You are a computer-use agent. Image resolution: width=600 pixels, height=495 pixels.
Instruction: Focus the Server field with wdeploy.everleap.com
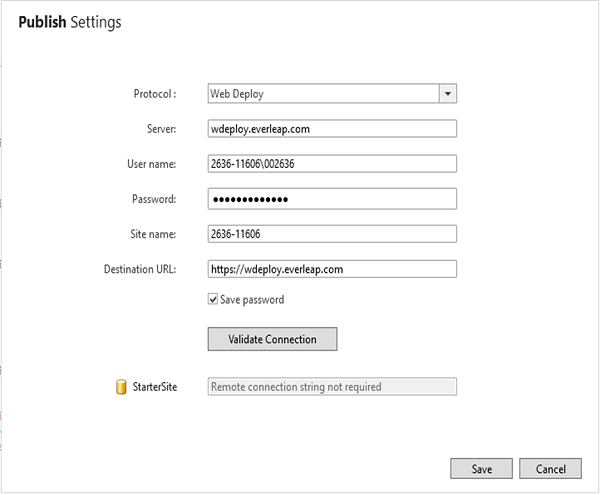tap(331, 128)
